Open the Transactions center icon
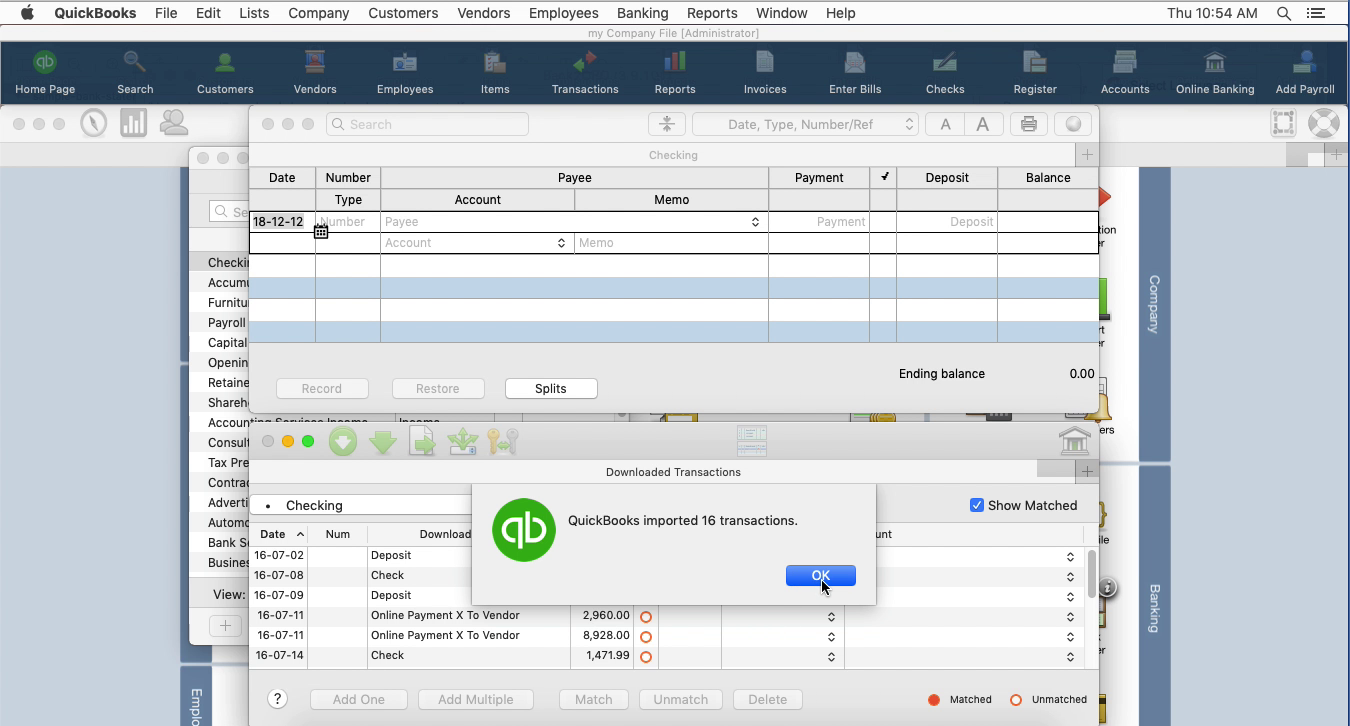The width and height of the screenshot is (1350, 726). (x=585, y=72)
